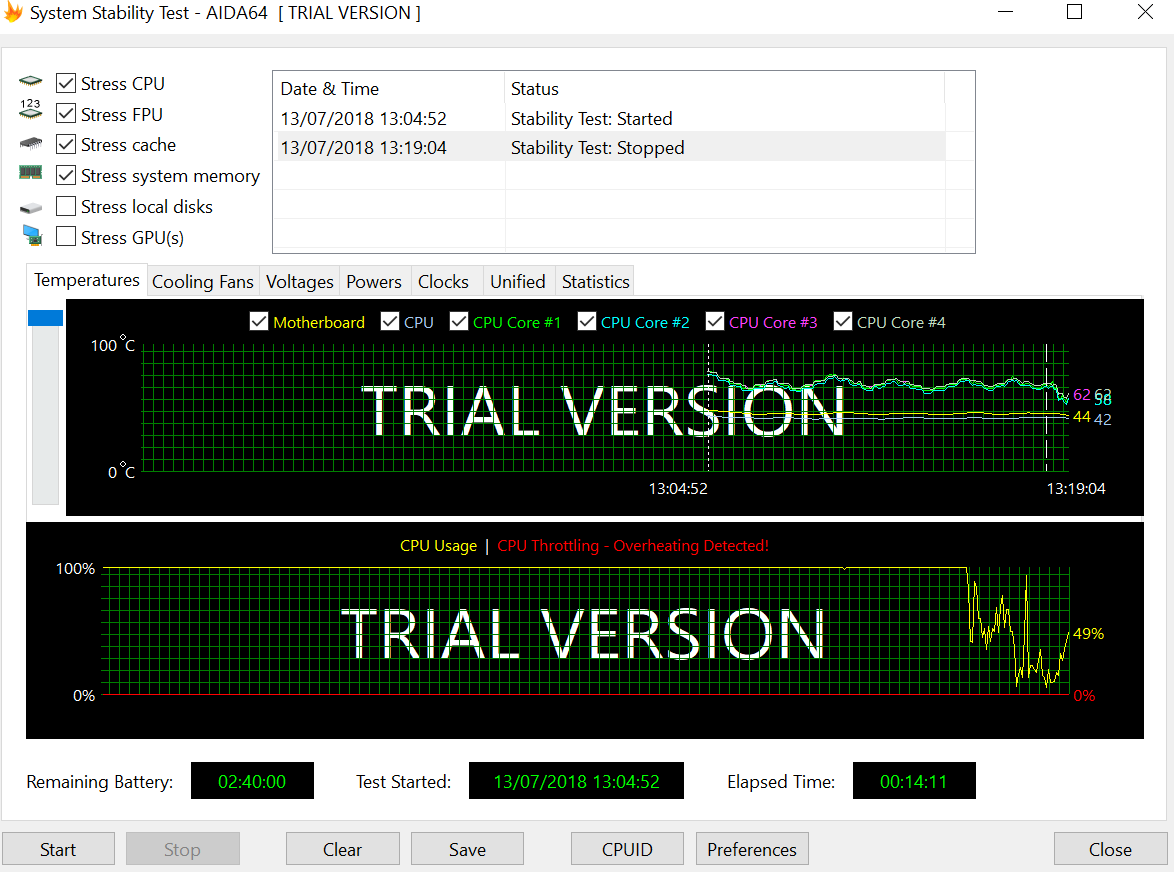The width and height of the screenshot is (1174, 872).
Task: Click CPU Throttling - Overheating Detected text
Action: pyautogui.click(x=633, y=546)
